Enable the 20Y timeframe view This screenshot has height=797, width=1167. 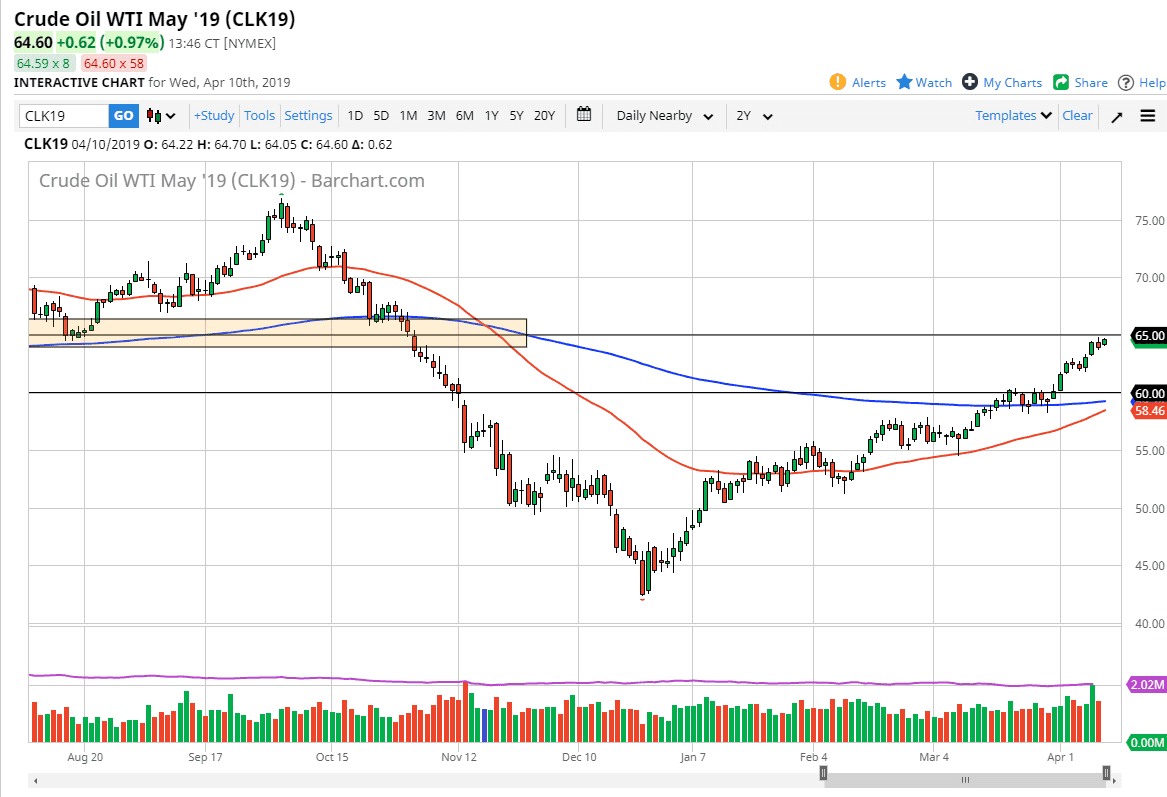pyautogui.click(x=544, y=116)
